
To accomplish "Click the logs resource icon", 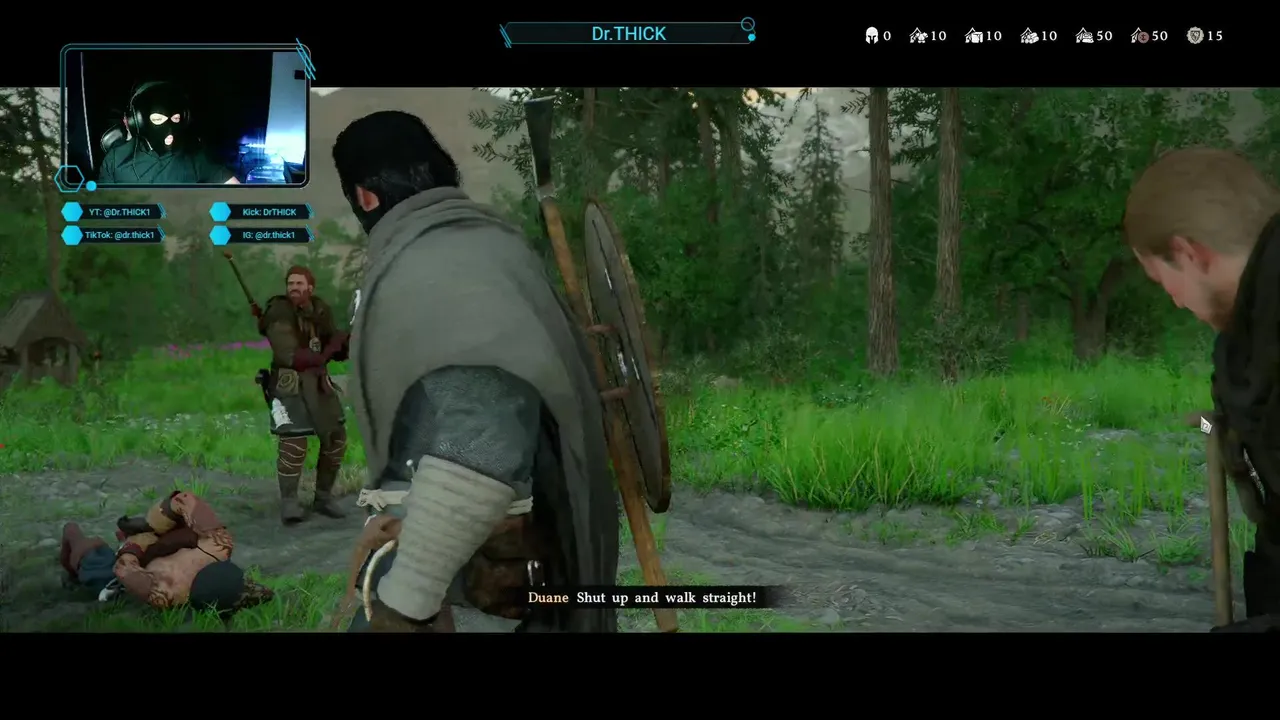I will click(x=1029, y=36).
